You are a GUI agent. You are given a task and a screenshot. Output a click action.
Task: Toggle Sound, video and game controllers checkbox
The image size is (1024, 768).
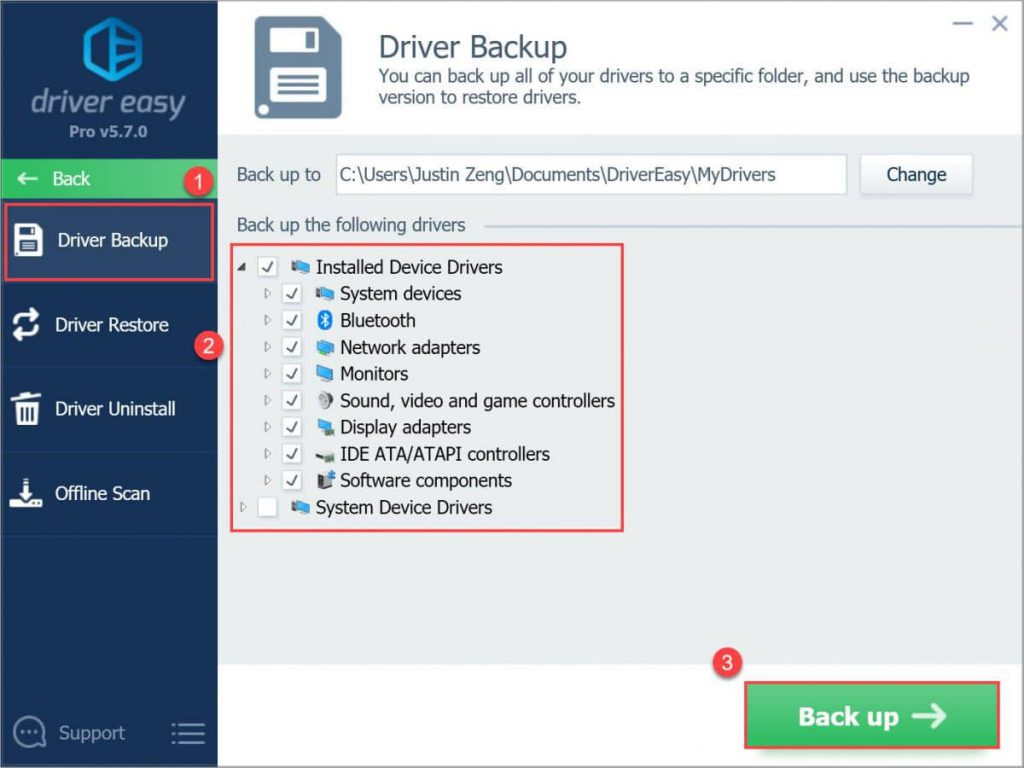291,400
